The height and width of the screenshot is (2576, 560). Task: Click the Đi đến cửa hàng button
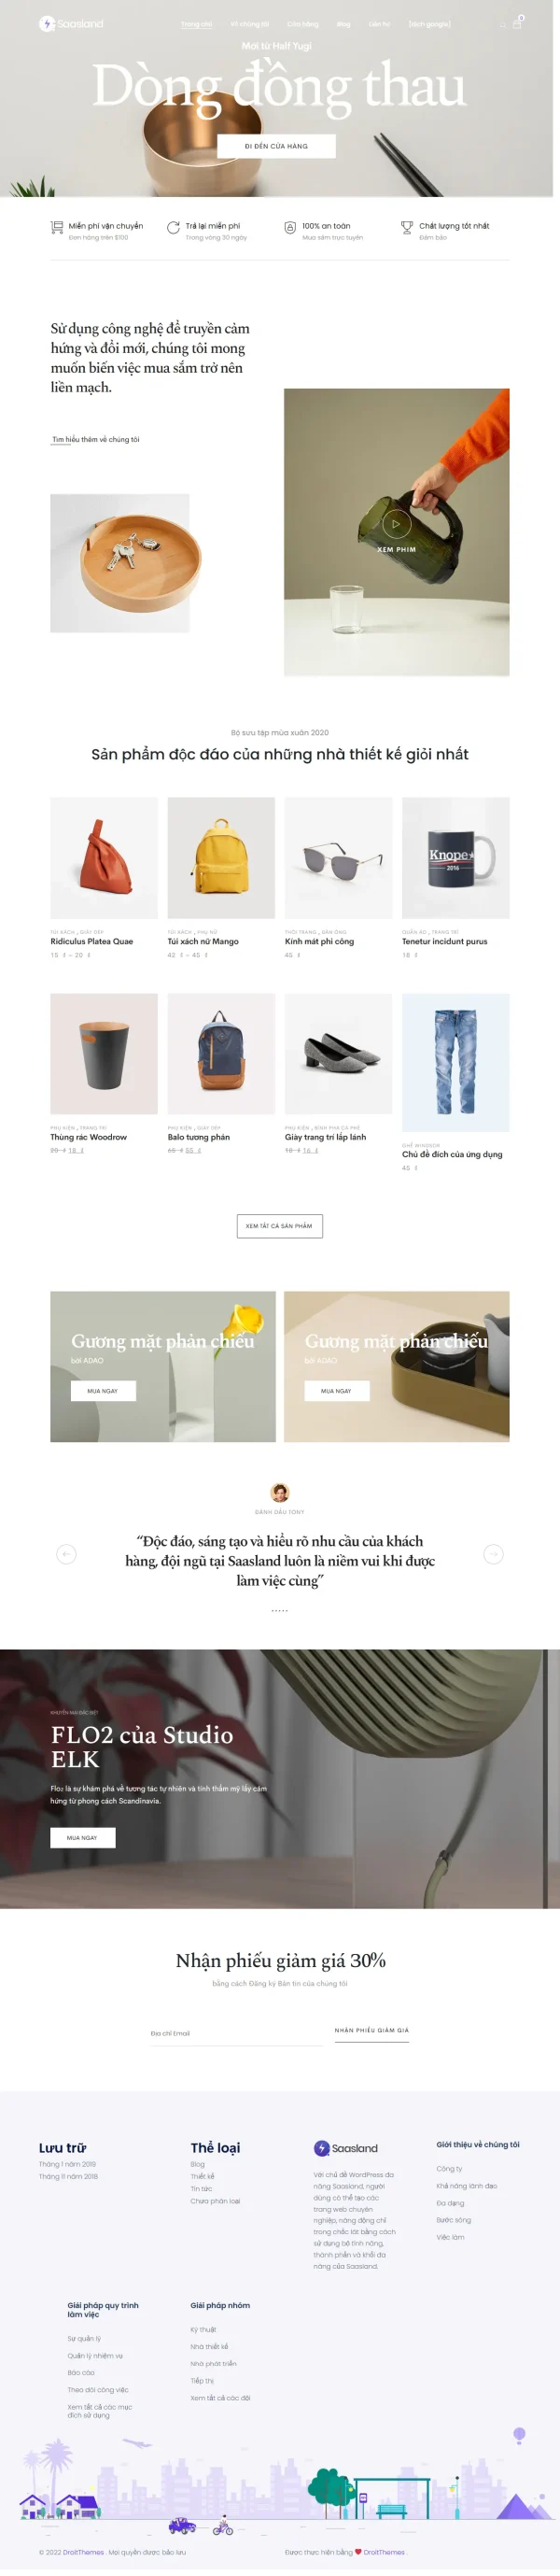point(276,146)
